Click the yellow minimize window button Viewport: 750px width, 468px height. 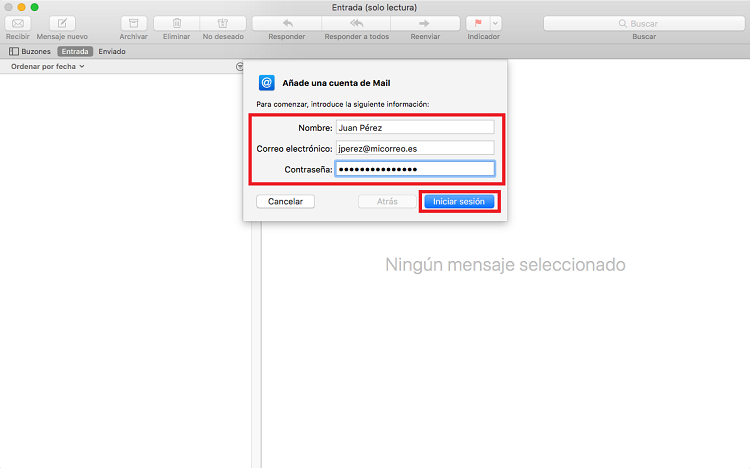(22, 7)
